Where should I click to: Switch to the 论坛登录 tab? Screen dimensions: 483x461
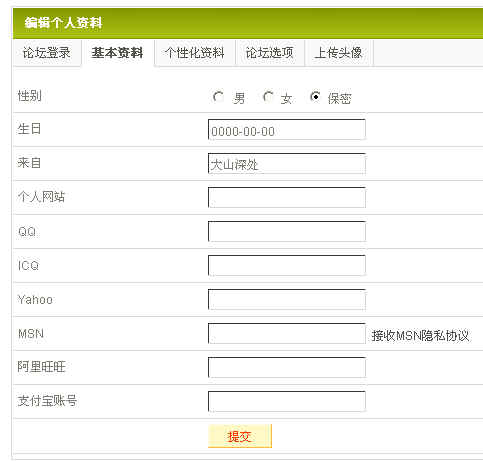click(x=47, y=53)
